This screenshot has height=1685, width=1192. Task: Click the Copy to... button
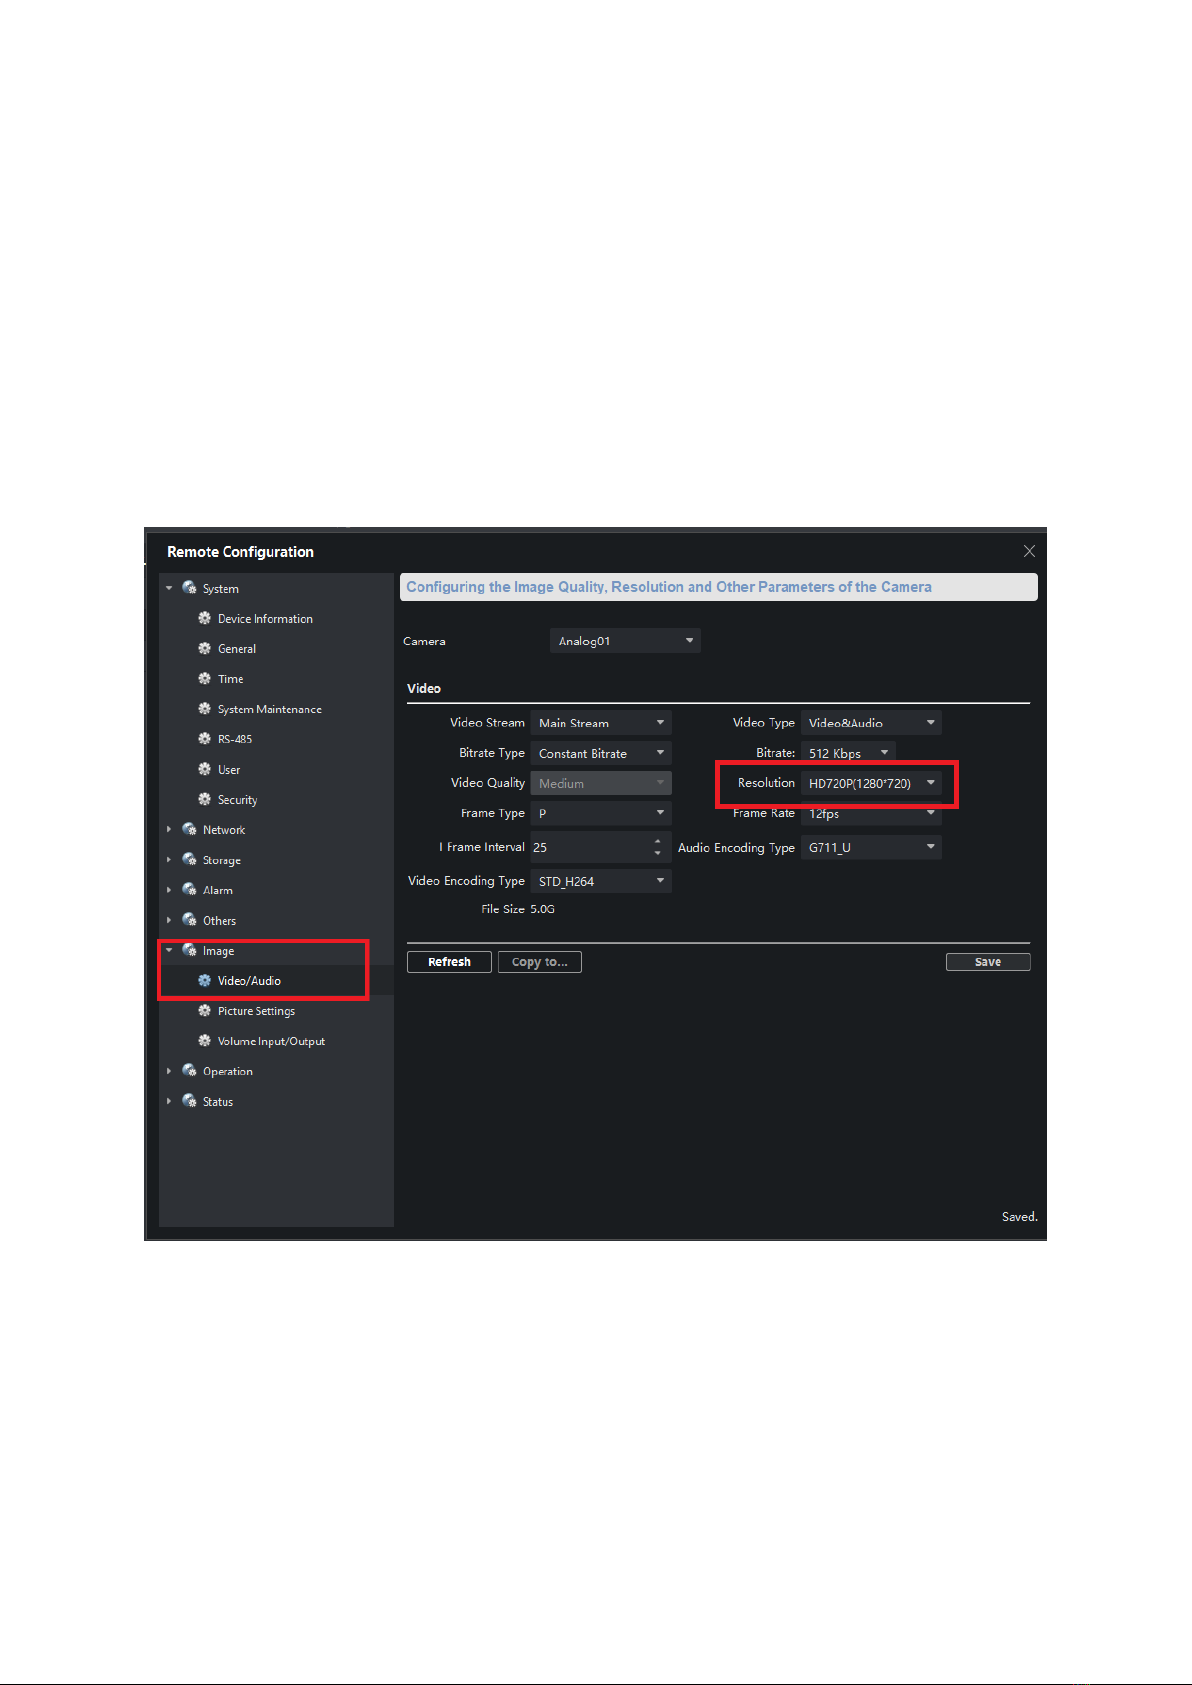539,962
